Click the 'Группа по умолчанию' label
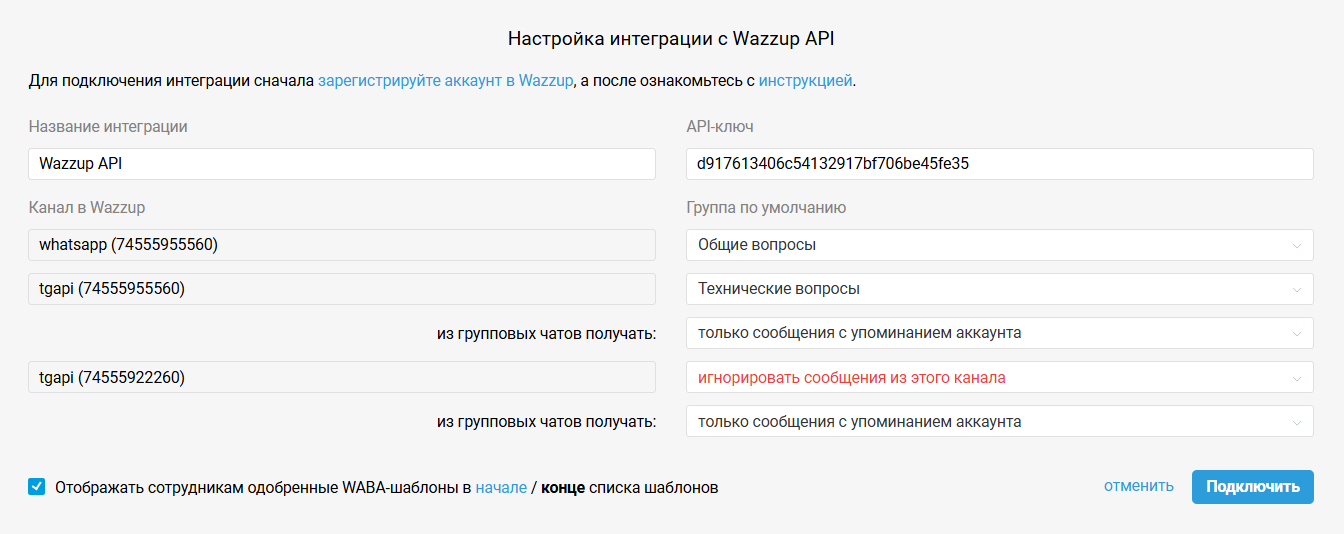Screen dimensions: 1344x534 (766, 208)
